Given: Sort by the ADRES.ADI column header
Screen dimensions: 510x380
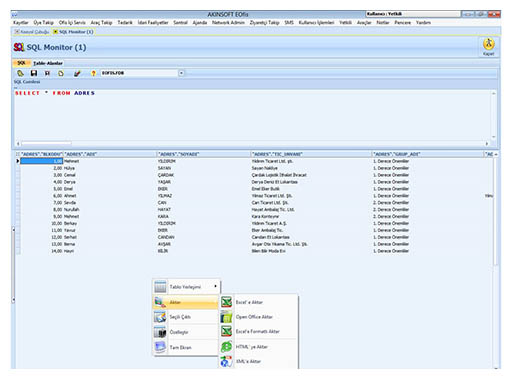Looking at the screenshot, I should coord(110,154).
